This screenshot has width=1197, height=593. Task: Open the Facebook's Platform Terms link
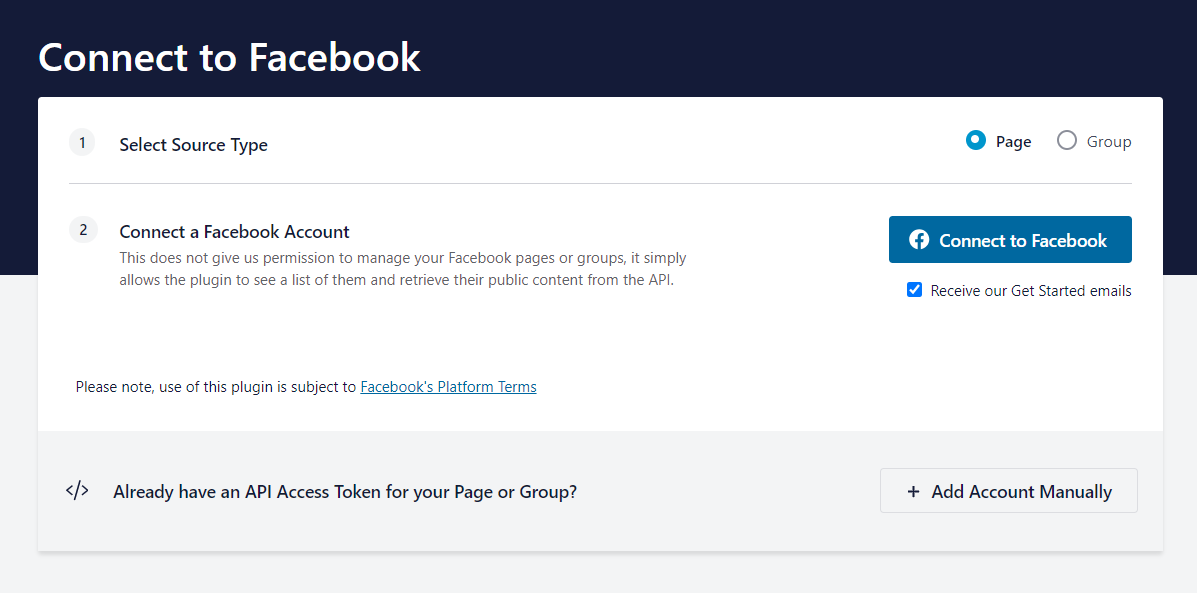(x=448, y=387)
